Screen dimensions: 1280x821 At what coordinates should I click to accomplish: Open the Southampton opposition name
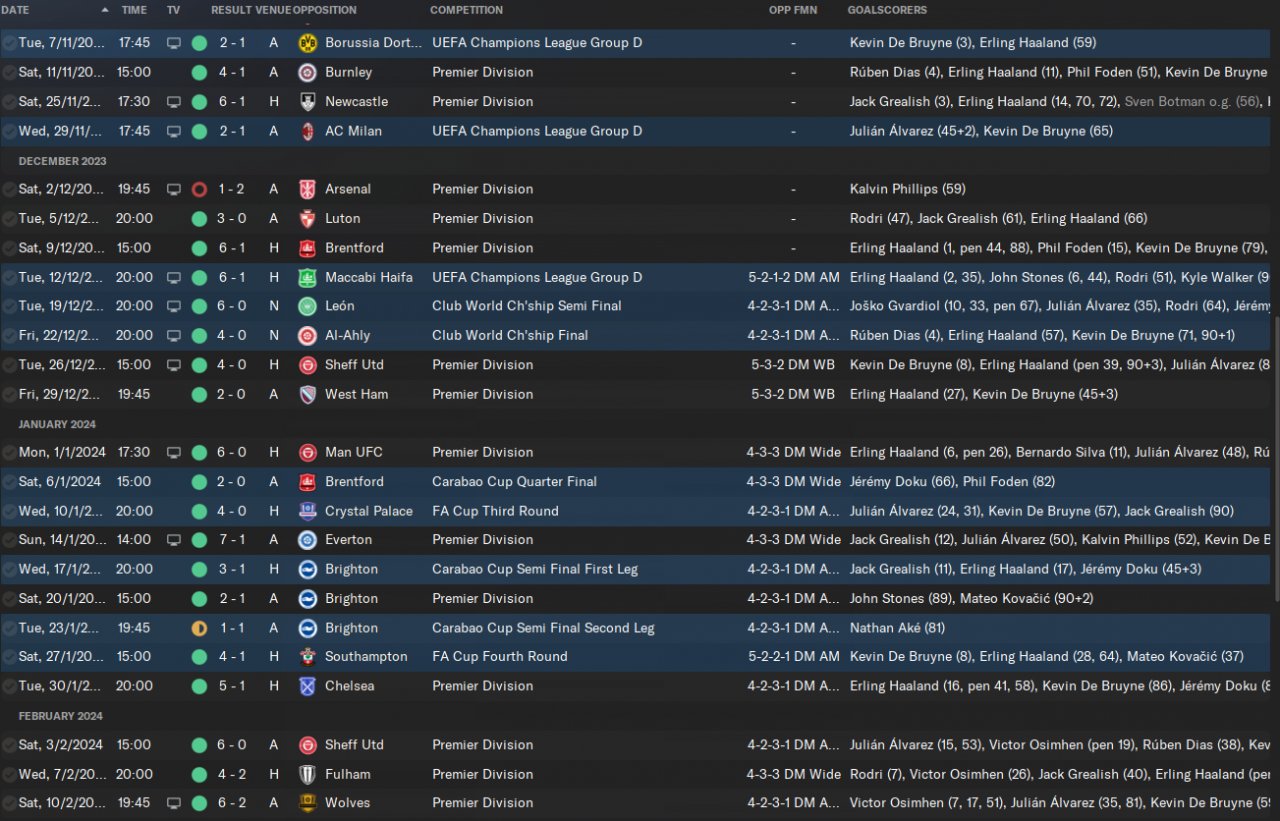pos(366,657)
